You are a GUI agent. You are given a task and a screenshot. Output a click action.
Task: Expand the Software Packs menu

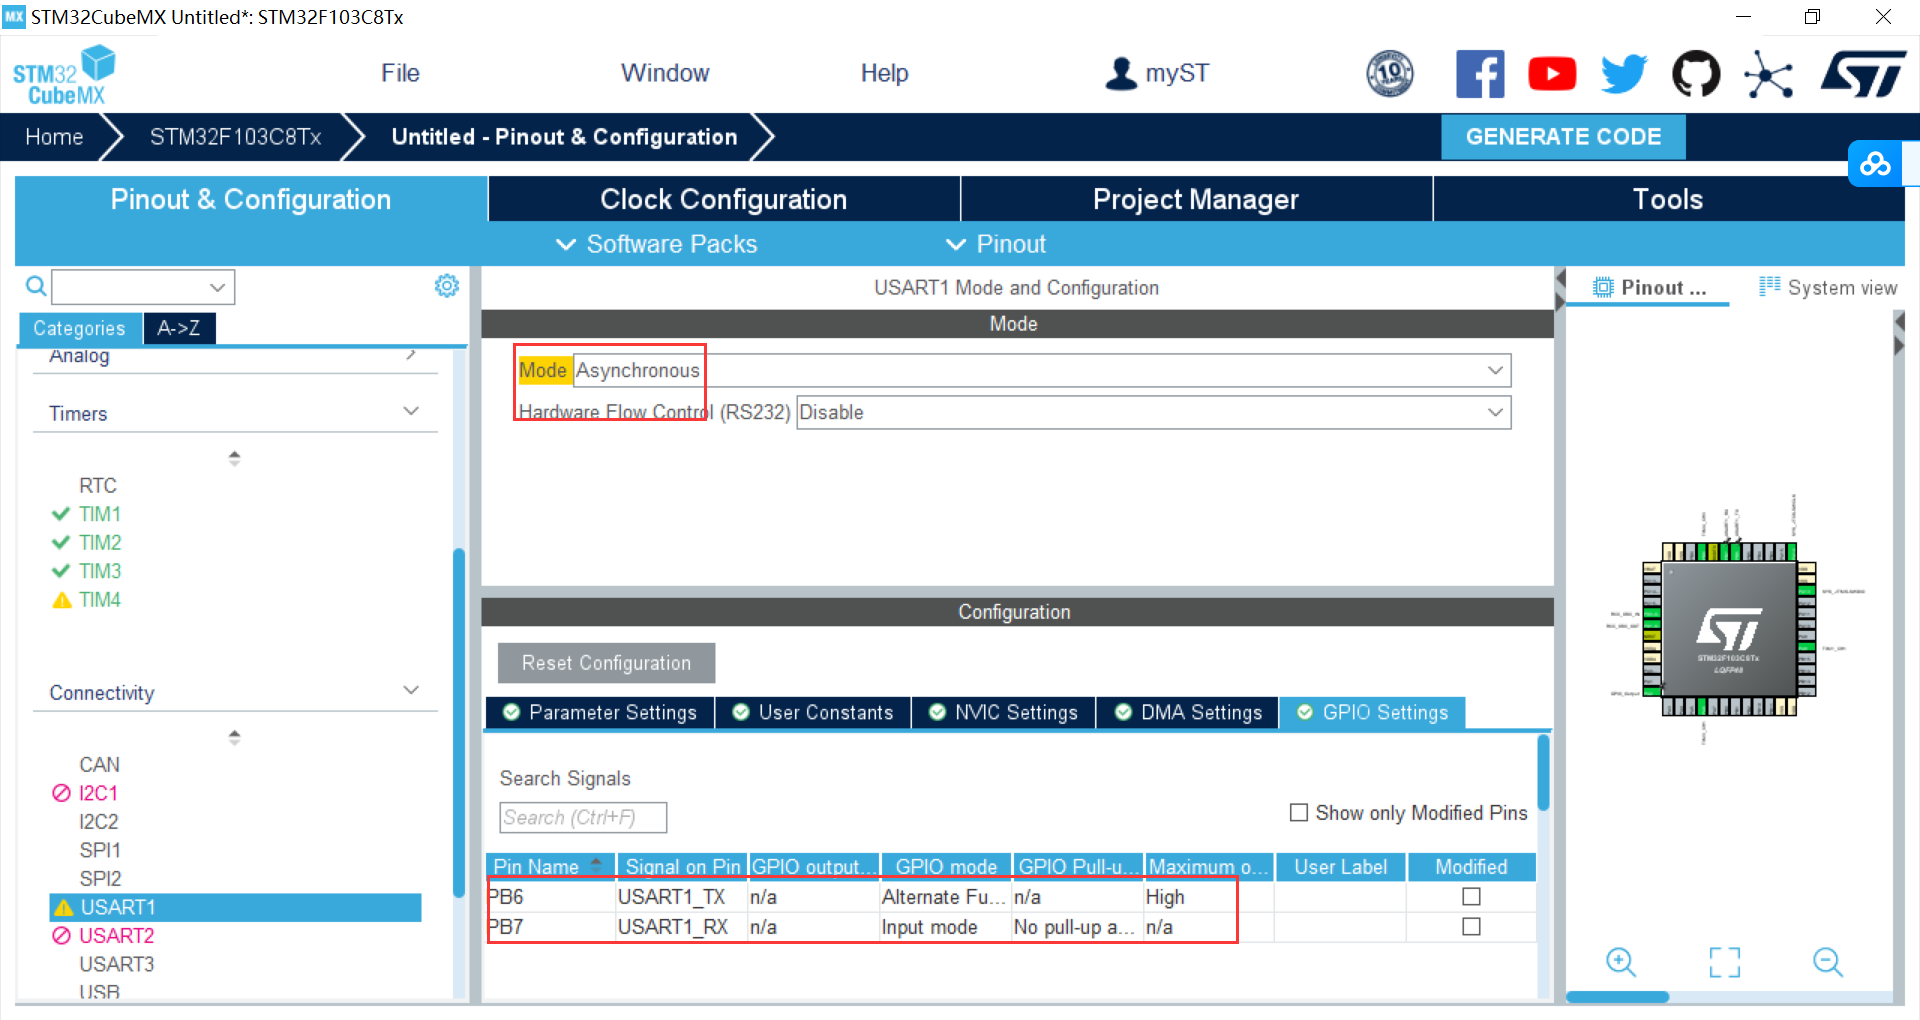[x=656, y=244]
